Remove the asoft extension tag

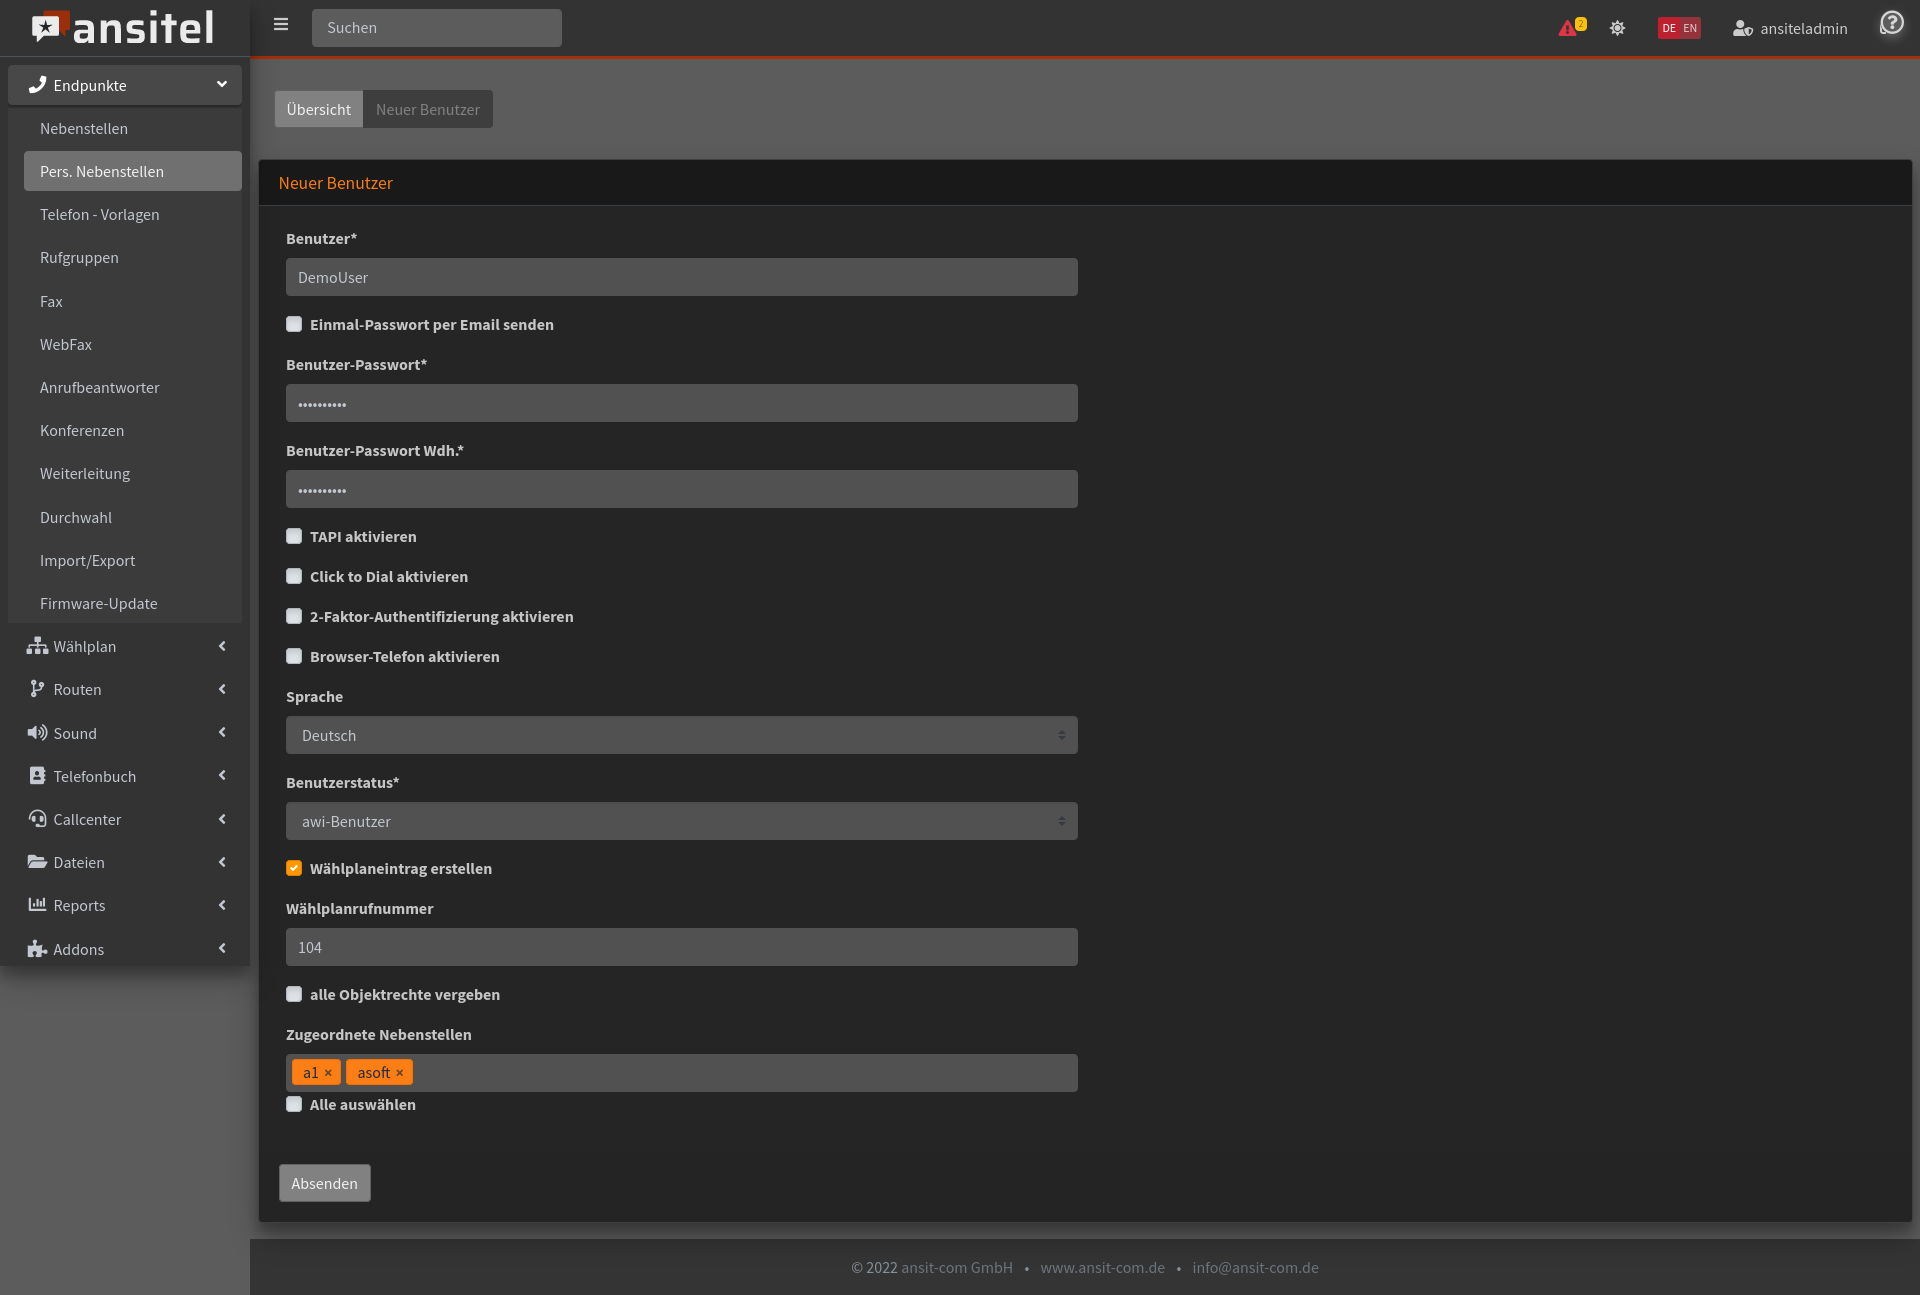(x=399, y=1073)
